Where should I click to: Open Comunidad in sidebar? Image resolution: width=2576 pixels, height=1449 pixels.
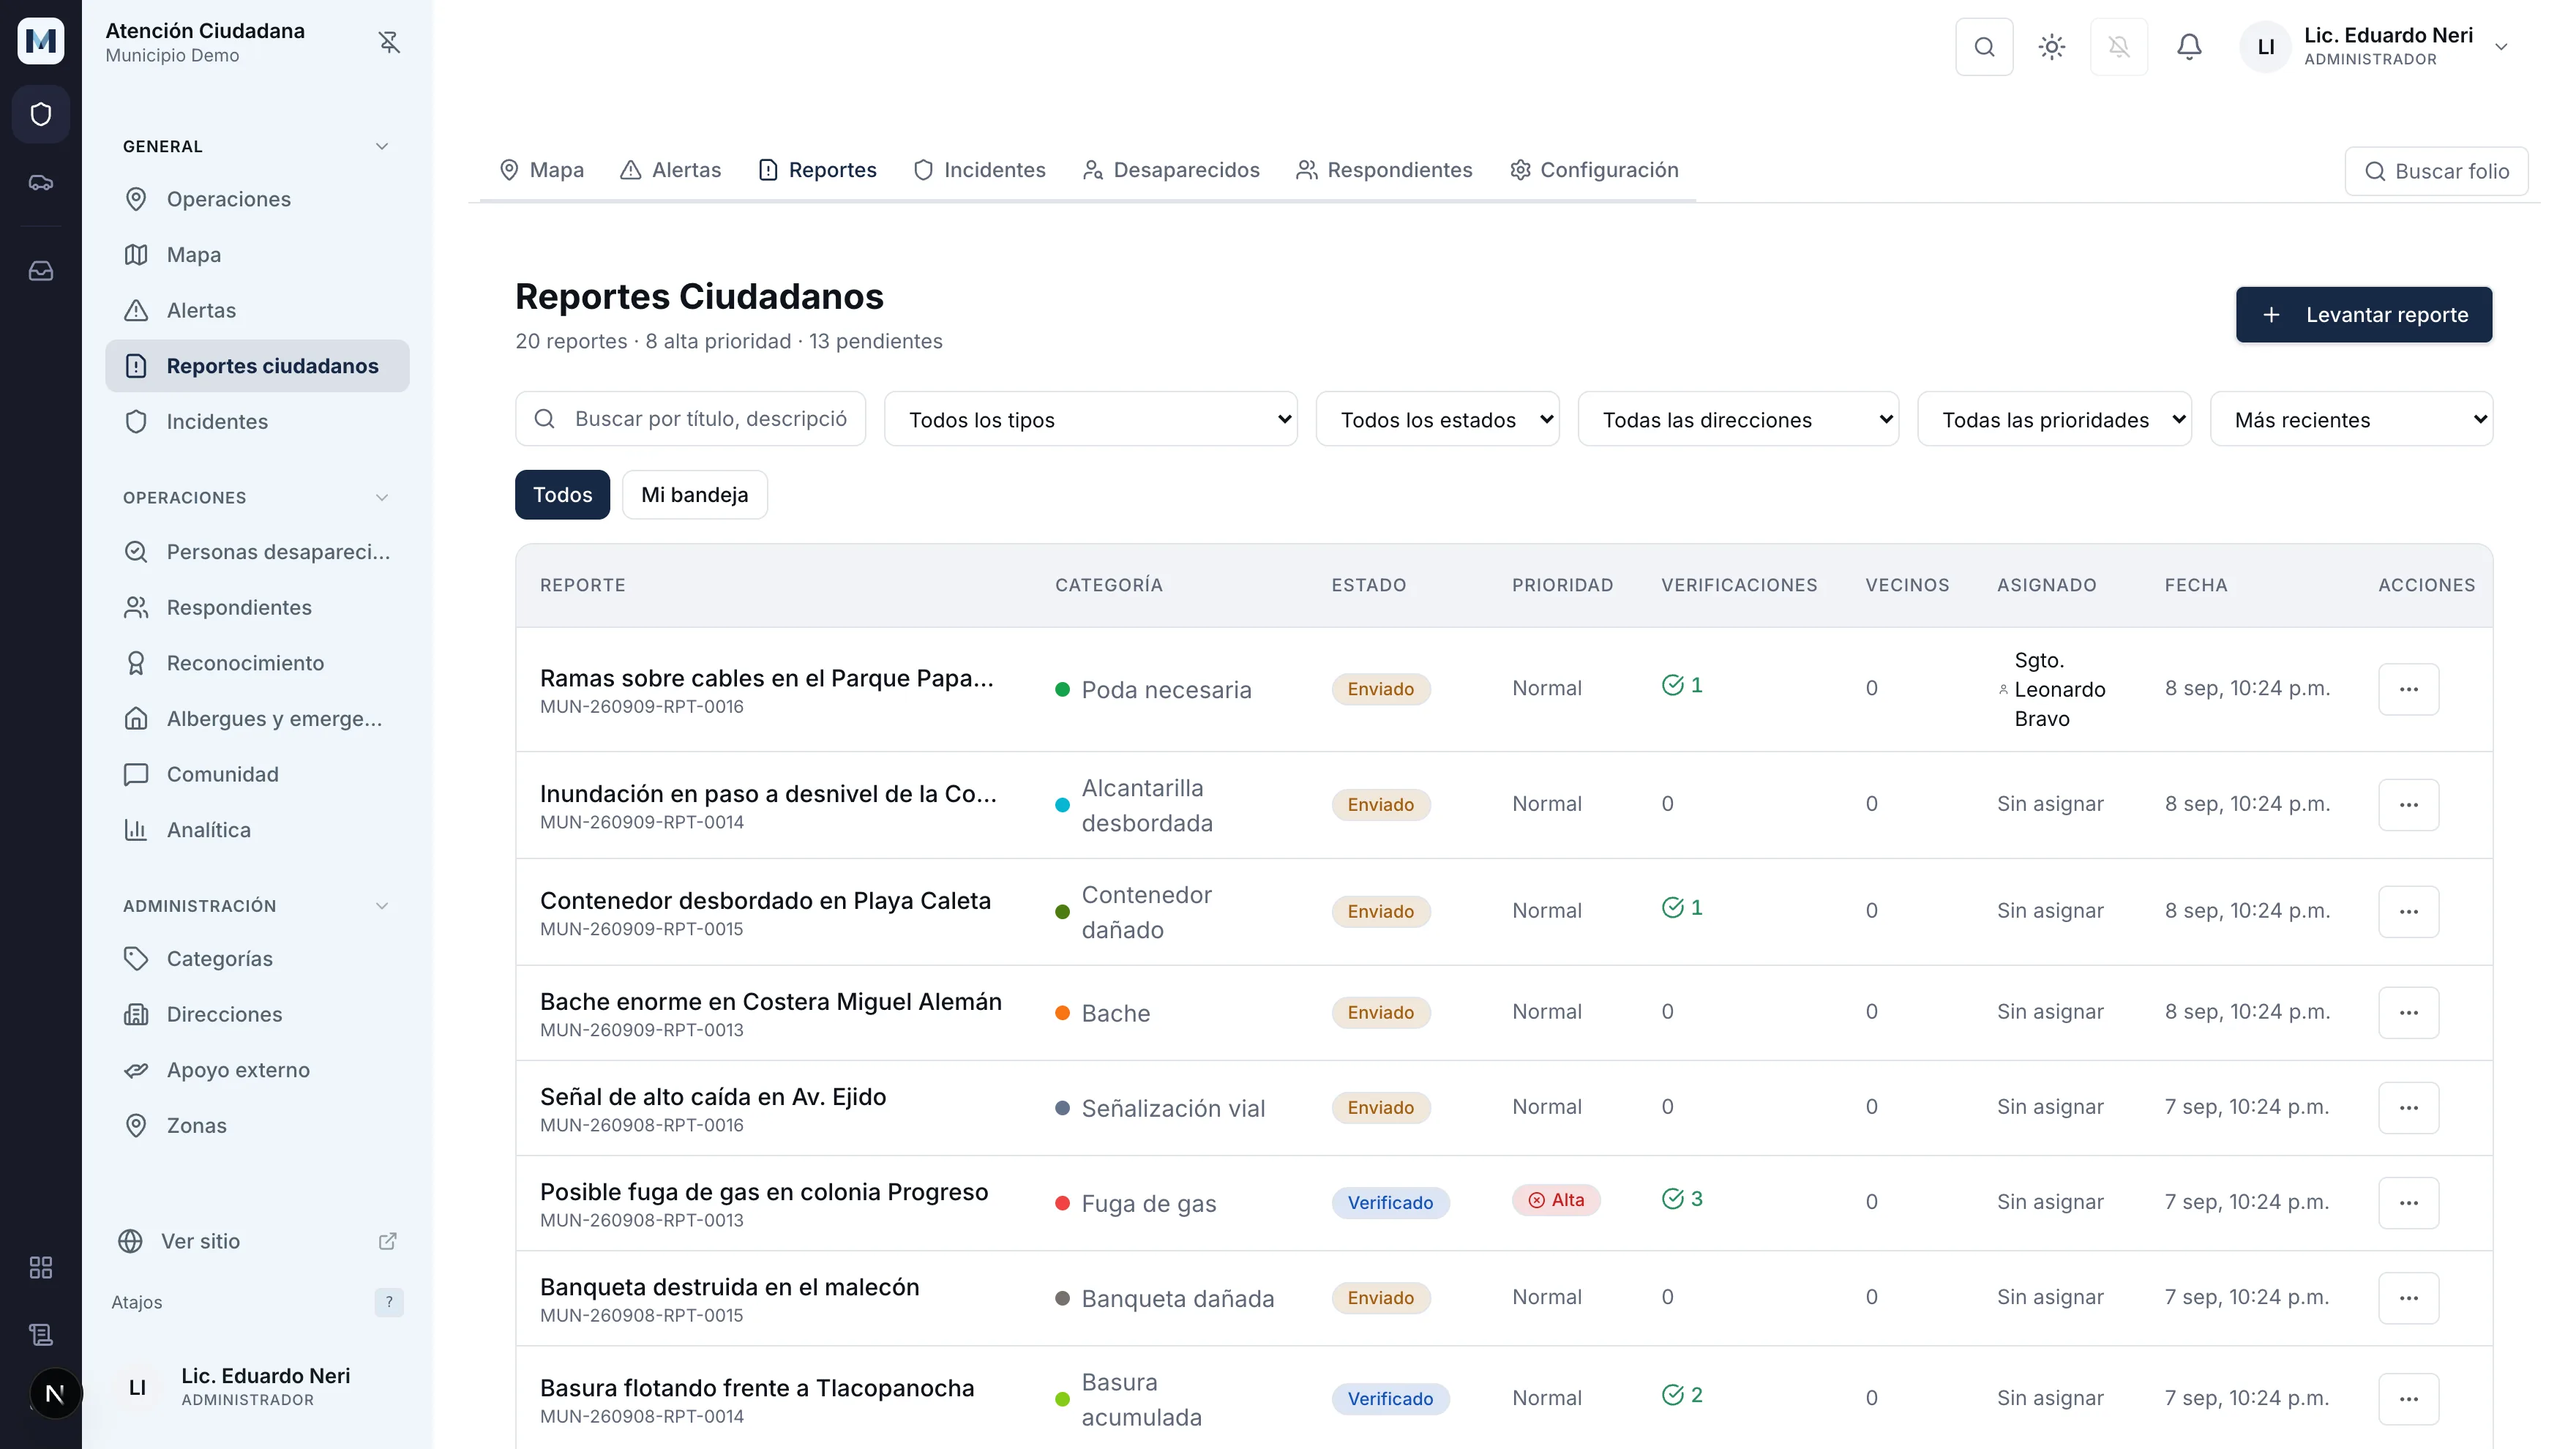(257, 774)
